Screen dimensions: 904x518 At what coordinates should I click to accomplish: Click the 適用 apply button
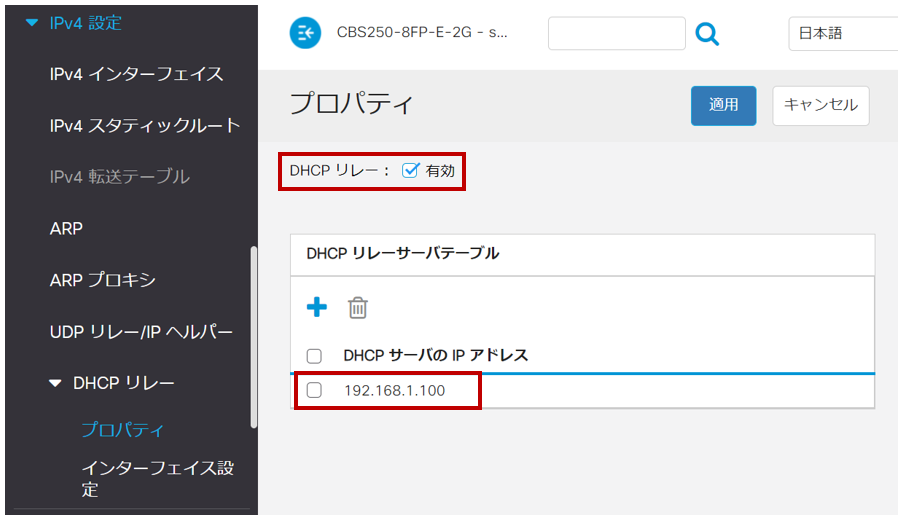[724, 106]
